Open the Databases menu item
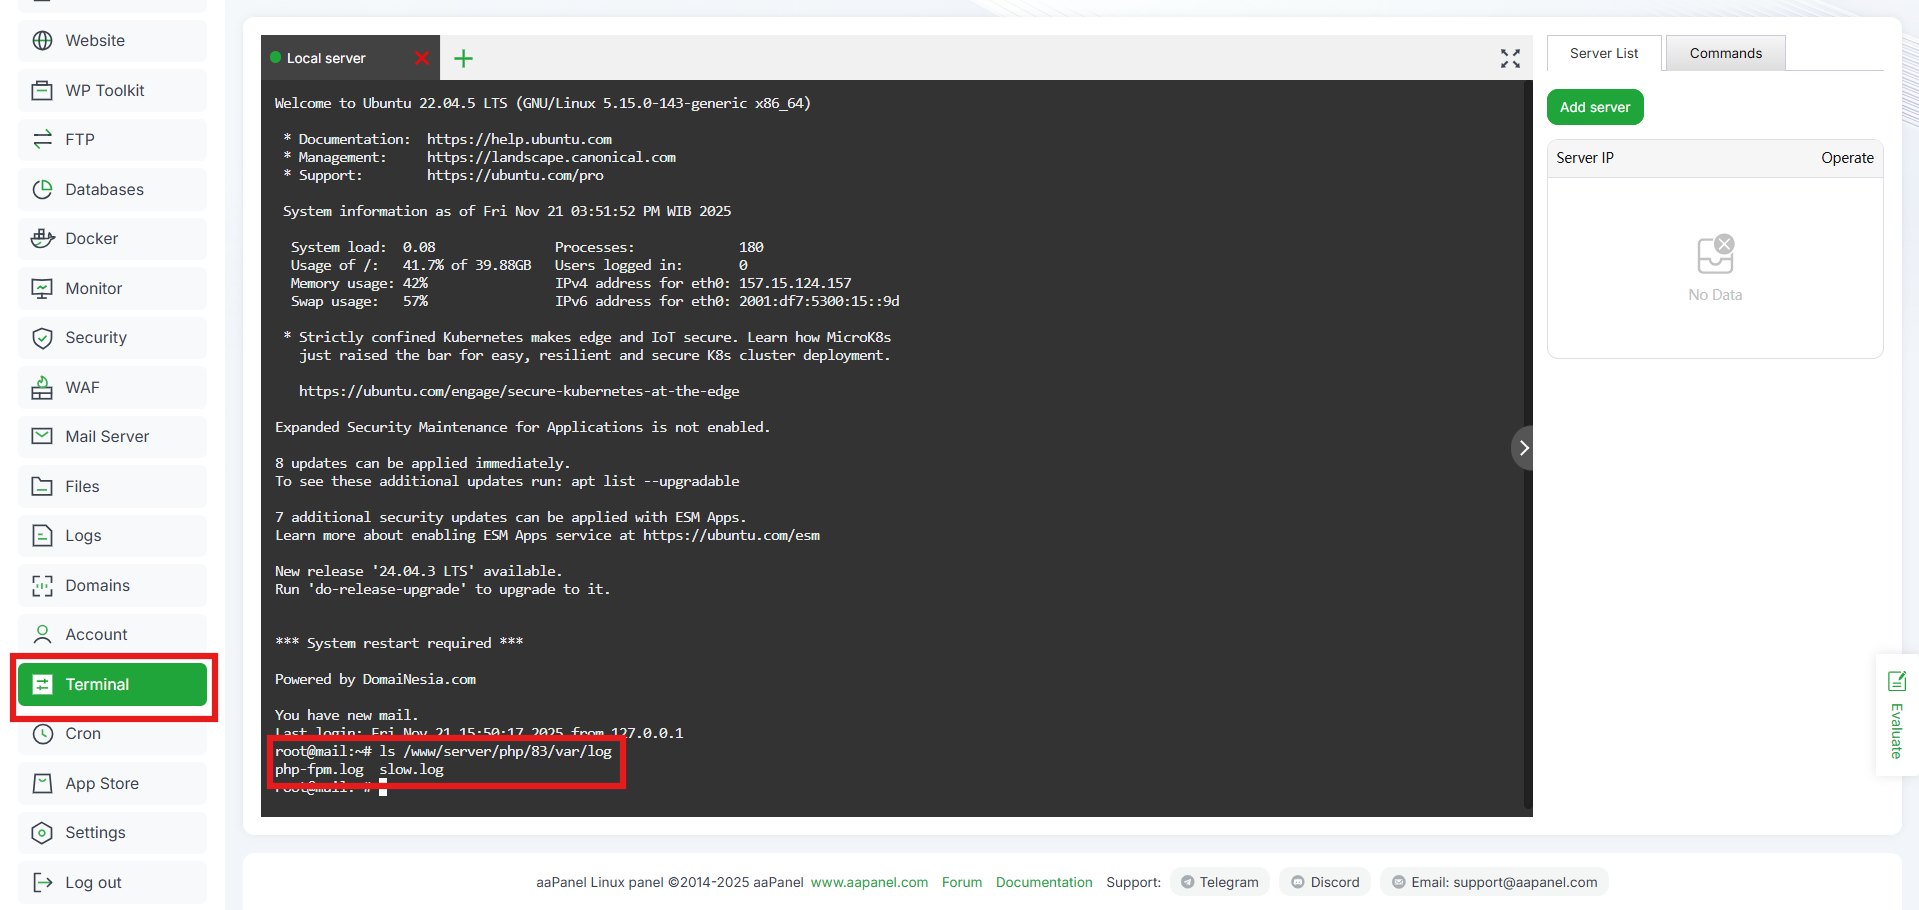The height and width of the screenshot is (910, 1919). coord(112,189)
